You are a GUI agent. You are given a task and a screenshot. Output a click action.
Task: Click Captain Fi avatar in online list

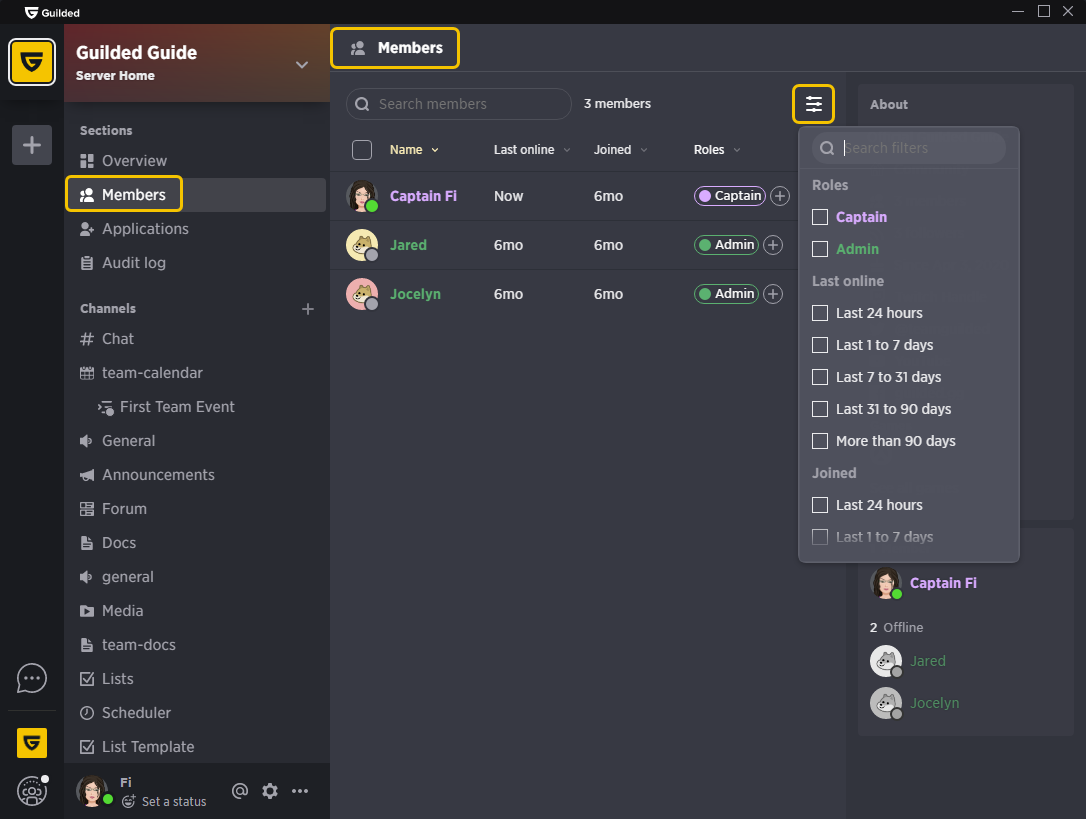[886, 583]
